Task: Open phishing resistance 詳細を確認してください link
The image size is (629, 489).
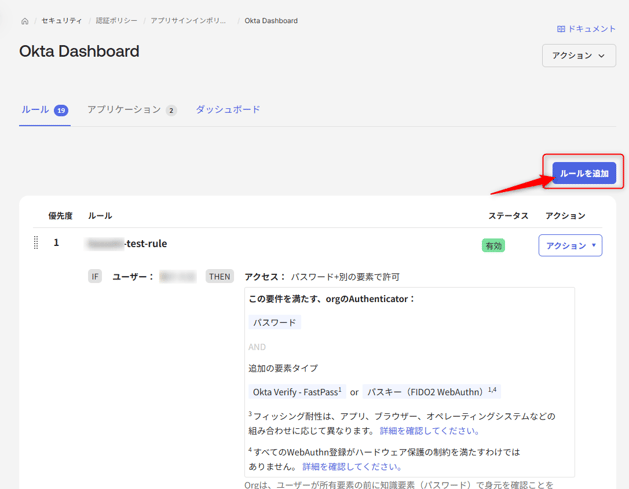Action: click(430, 431)
